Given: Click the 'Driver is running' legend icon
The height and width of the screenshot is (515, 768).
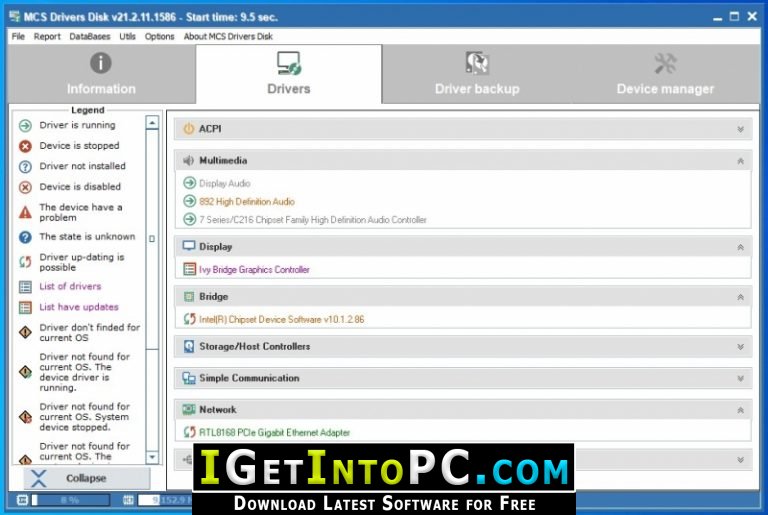Looking at the screenshot, I should click(25, 126).
